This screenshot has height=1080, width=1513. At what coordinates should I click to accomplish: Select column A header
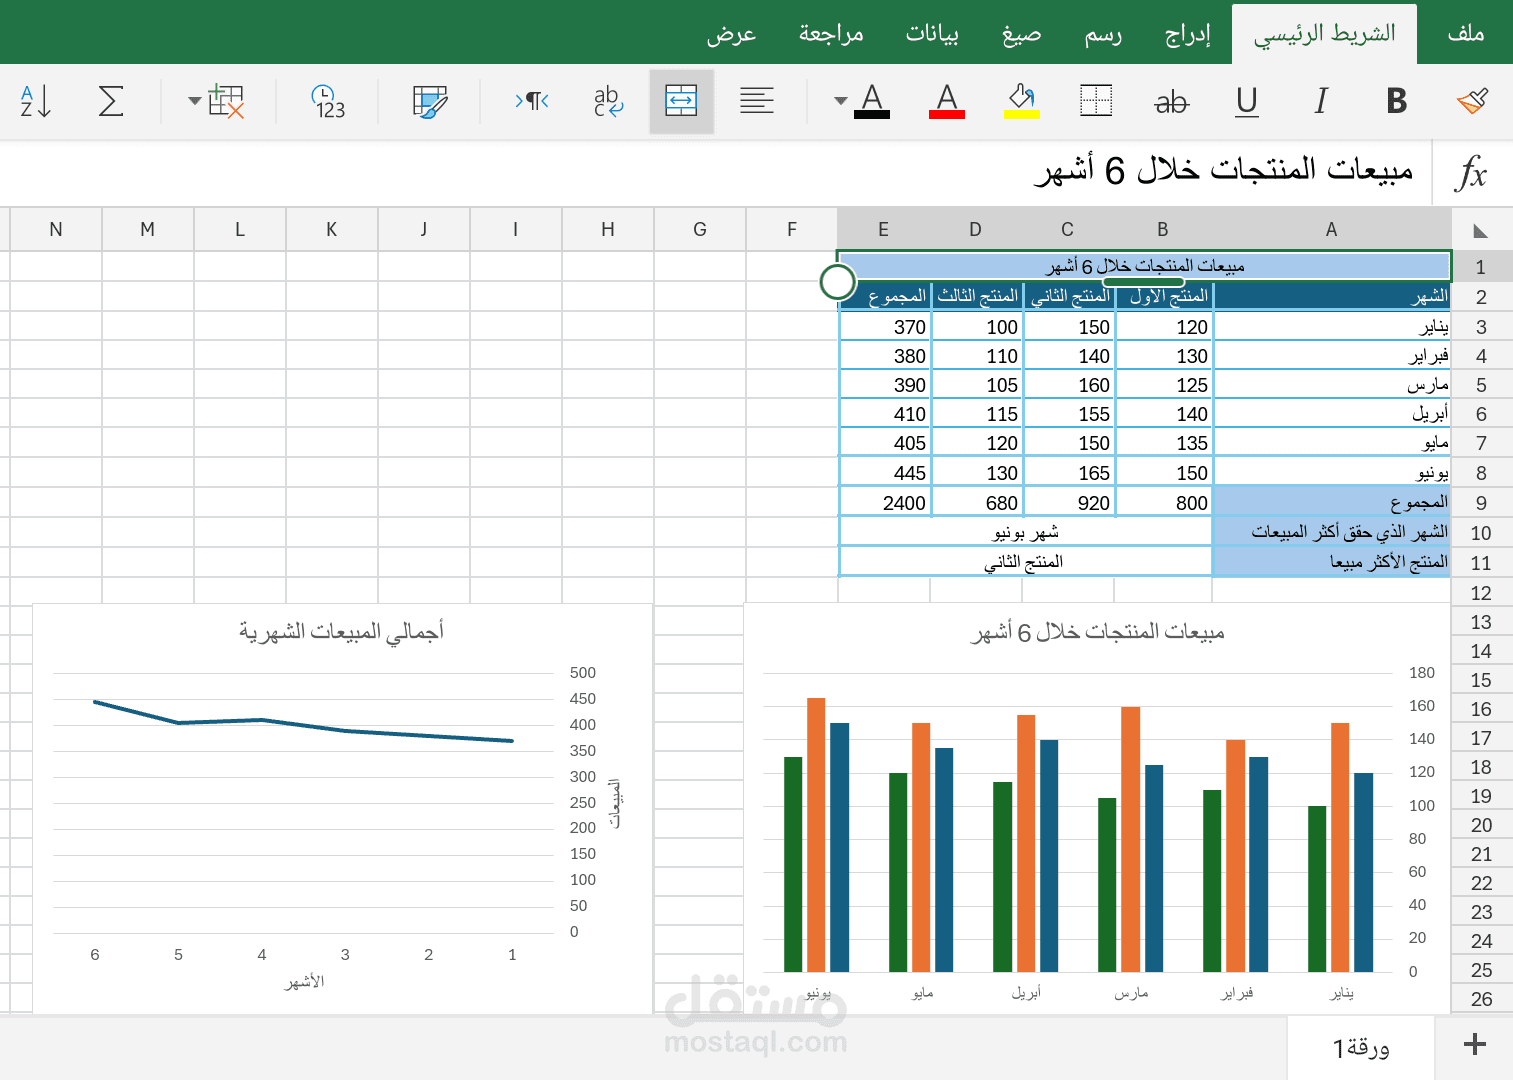pos(1331,229)
